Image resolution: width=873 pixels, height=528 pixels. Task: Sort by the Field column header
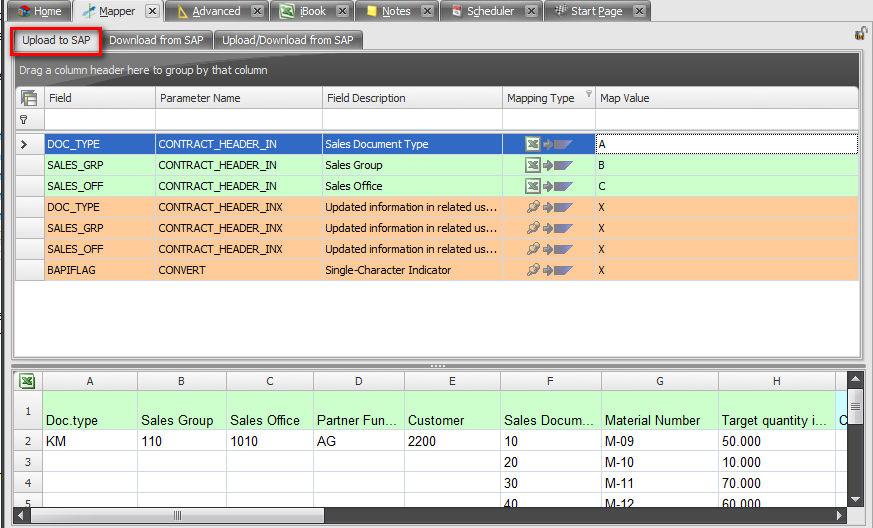(98, 98)
